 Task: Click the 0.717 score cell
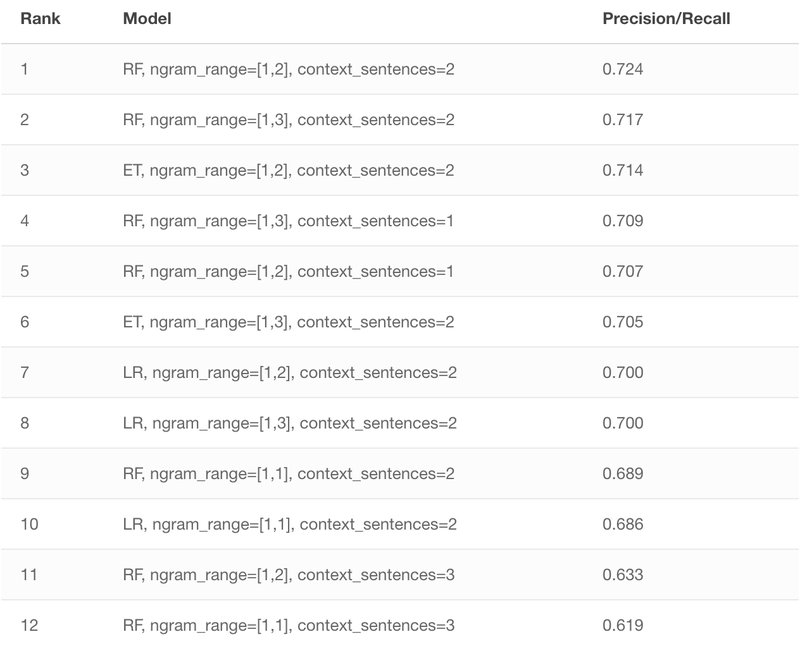click(622, 120)
